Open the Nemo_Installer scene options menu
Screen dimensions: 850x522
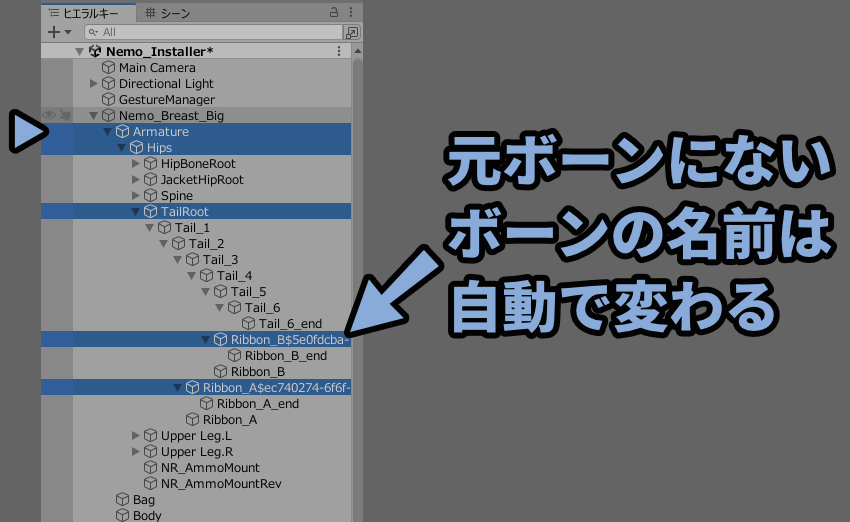[x=339, y=51]
